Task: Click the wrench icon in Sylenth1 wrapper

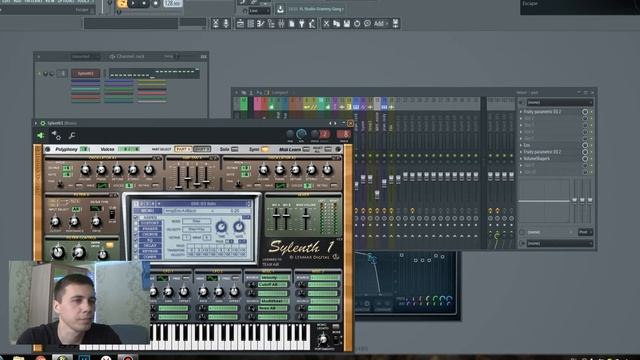Action: point(72,135)
